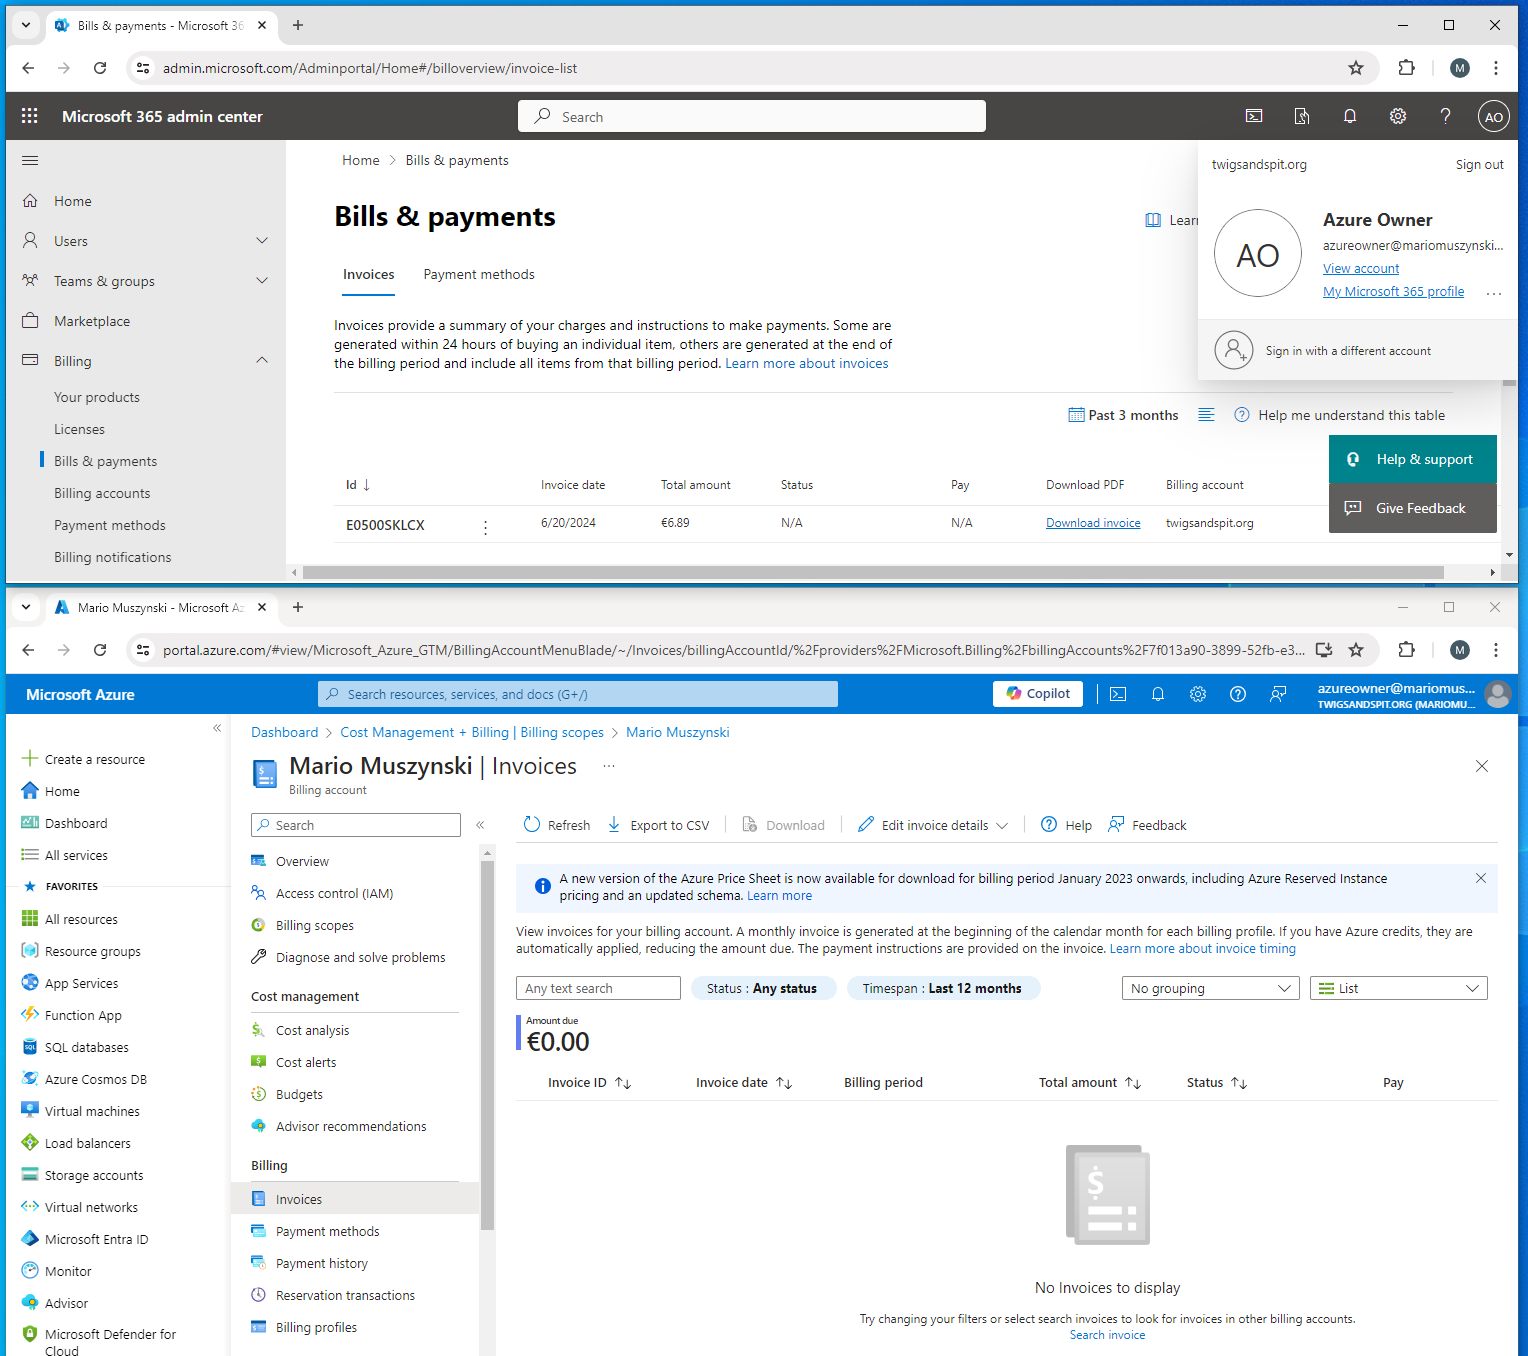Screen dimensions: 1528x1356
Task: Open Microsoft Entra ID in Azure sidebar
Action: click(x=96, y=1239)
